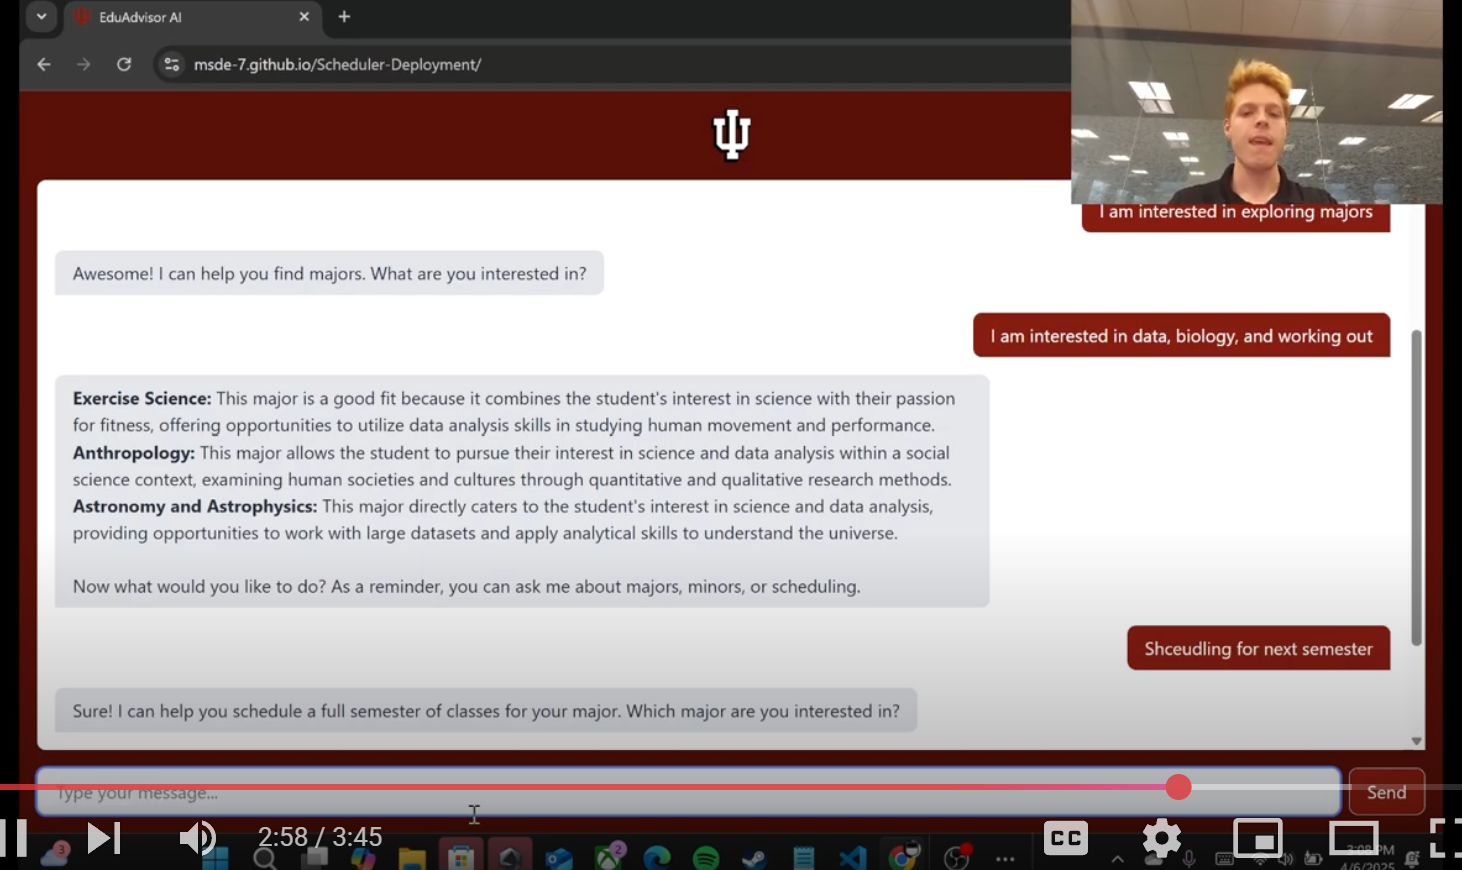1462x870 pixels.
Task: Skip to the next video
Action: (104, 838)
